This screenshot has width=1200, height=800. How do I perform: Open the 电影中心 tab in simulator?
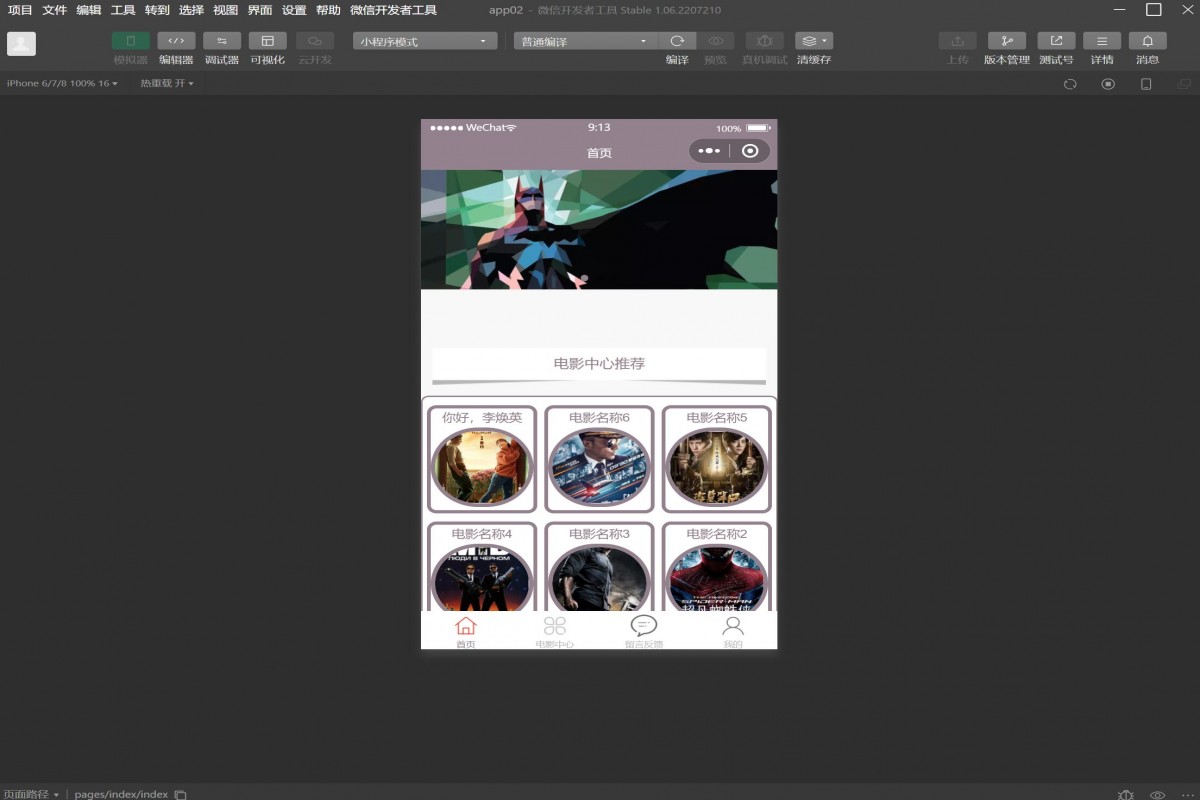point(554,631)
